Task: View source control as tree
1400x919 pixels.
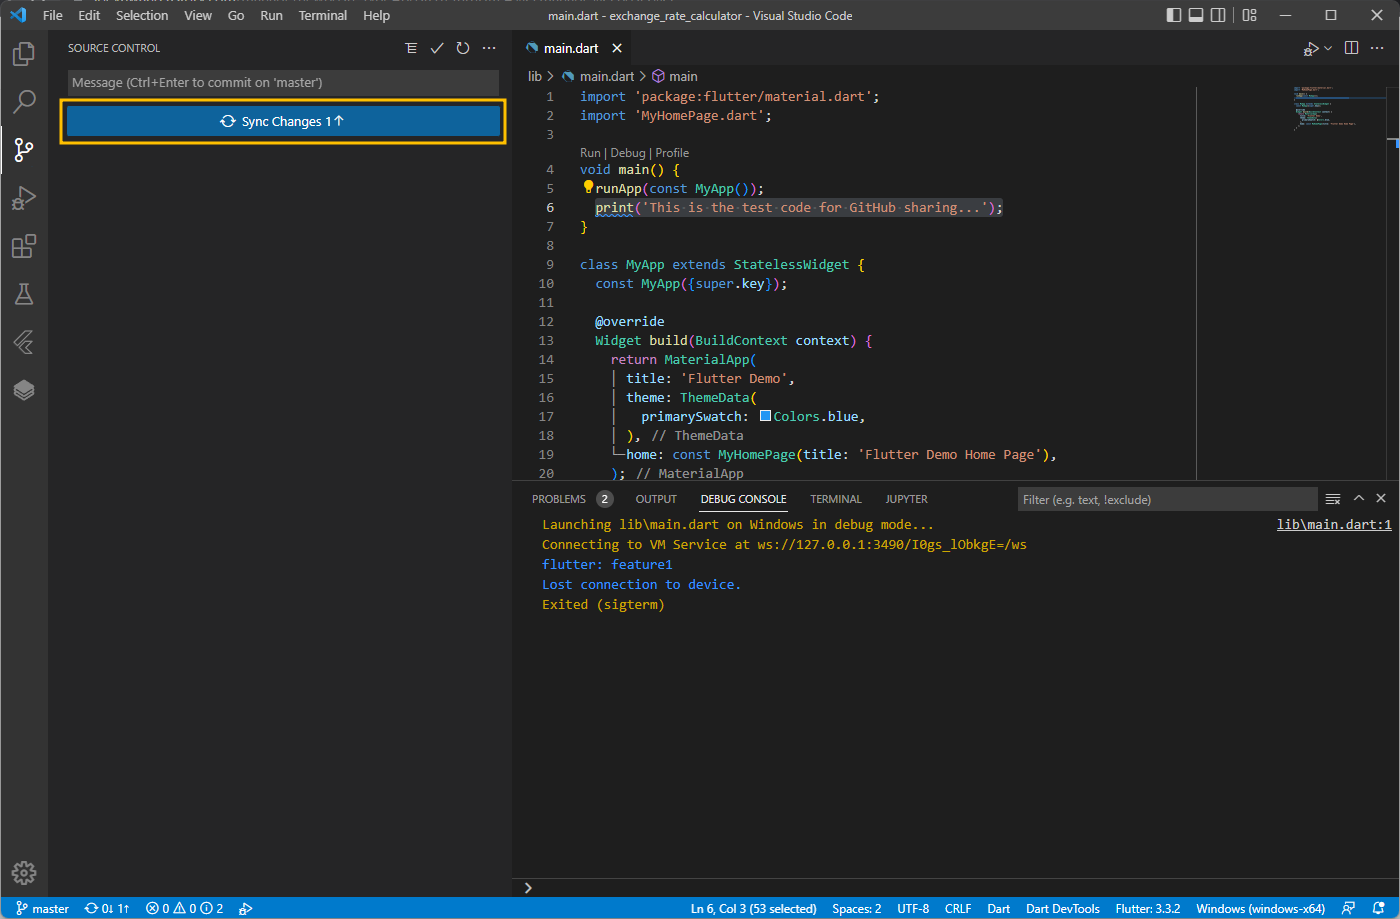Action: 411,48
